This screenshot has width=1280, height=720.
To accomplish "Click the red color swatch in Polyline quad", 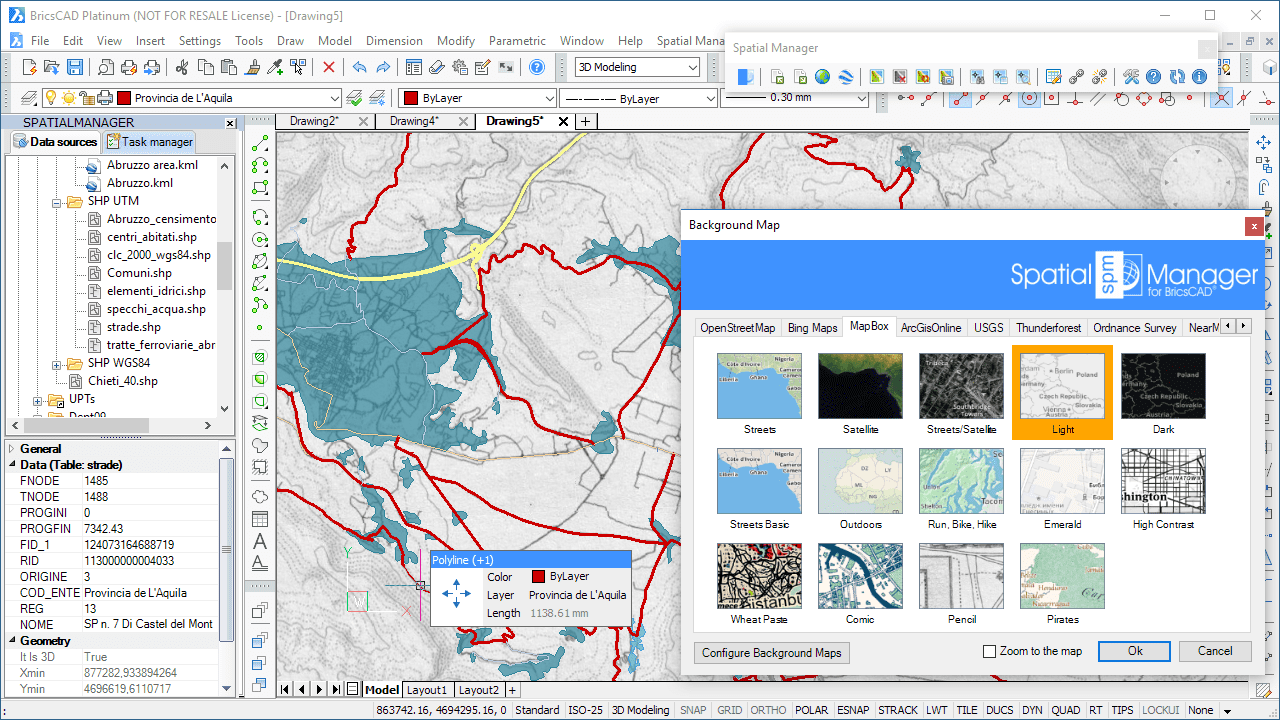I will pyautogui.click(x=538, y=577).
